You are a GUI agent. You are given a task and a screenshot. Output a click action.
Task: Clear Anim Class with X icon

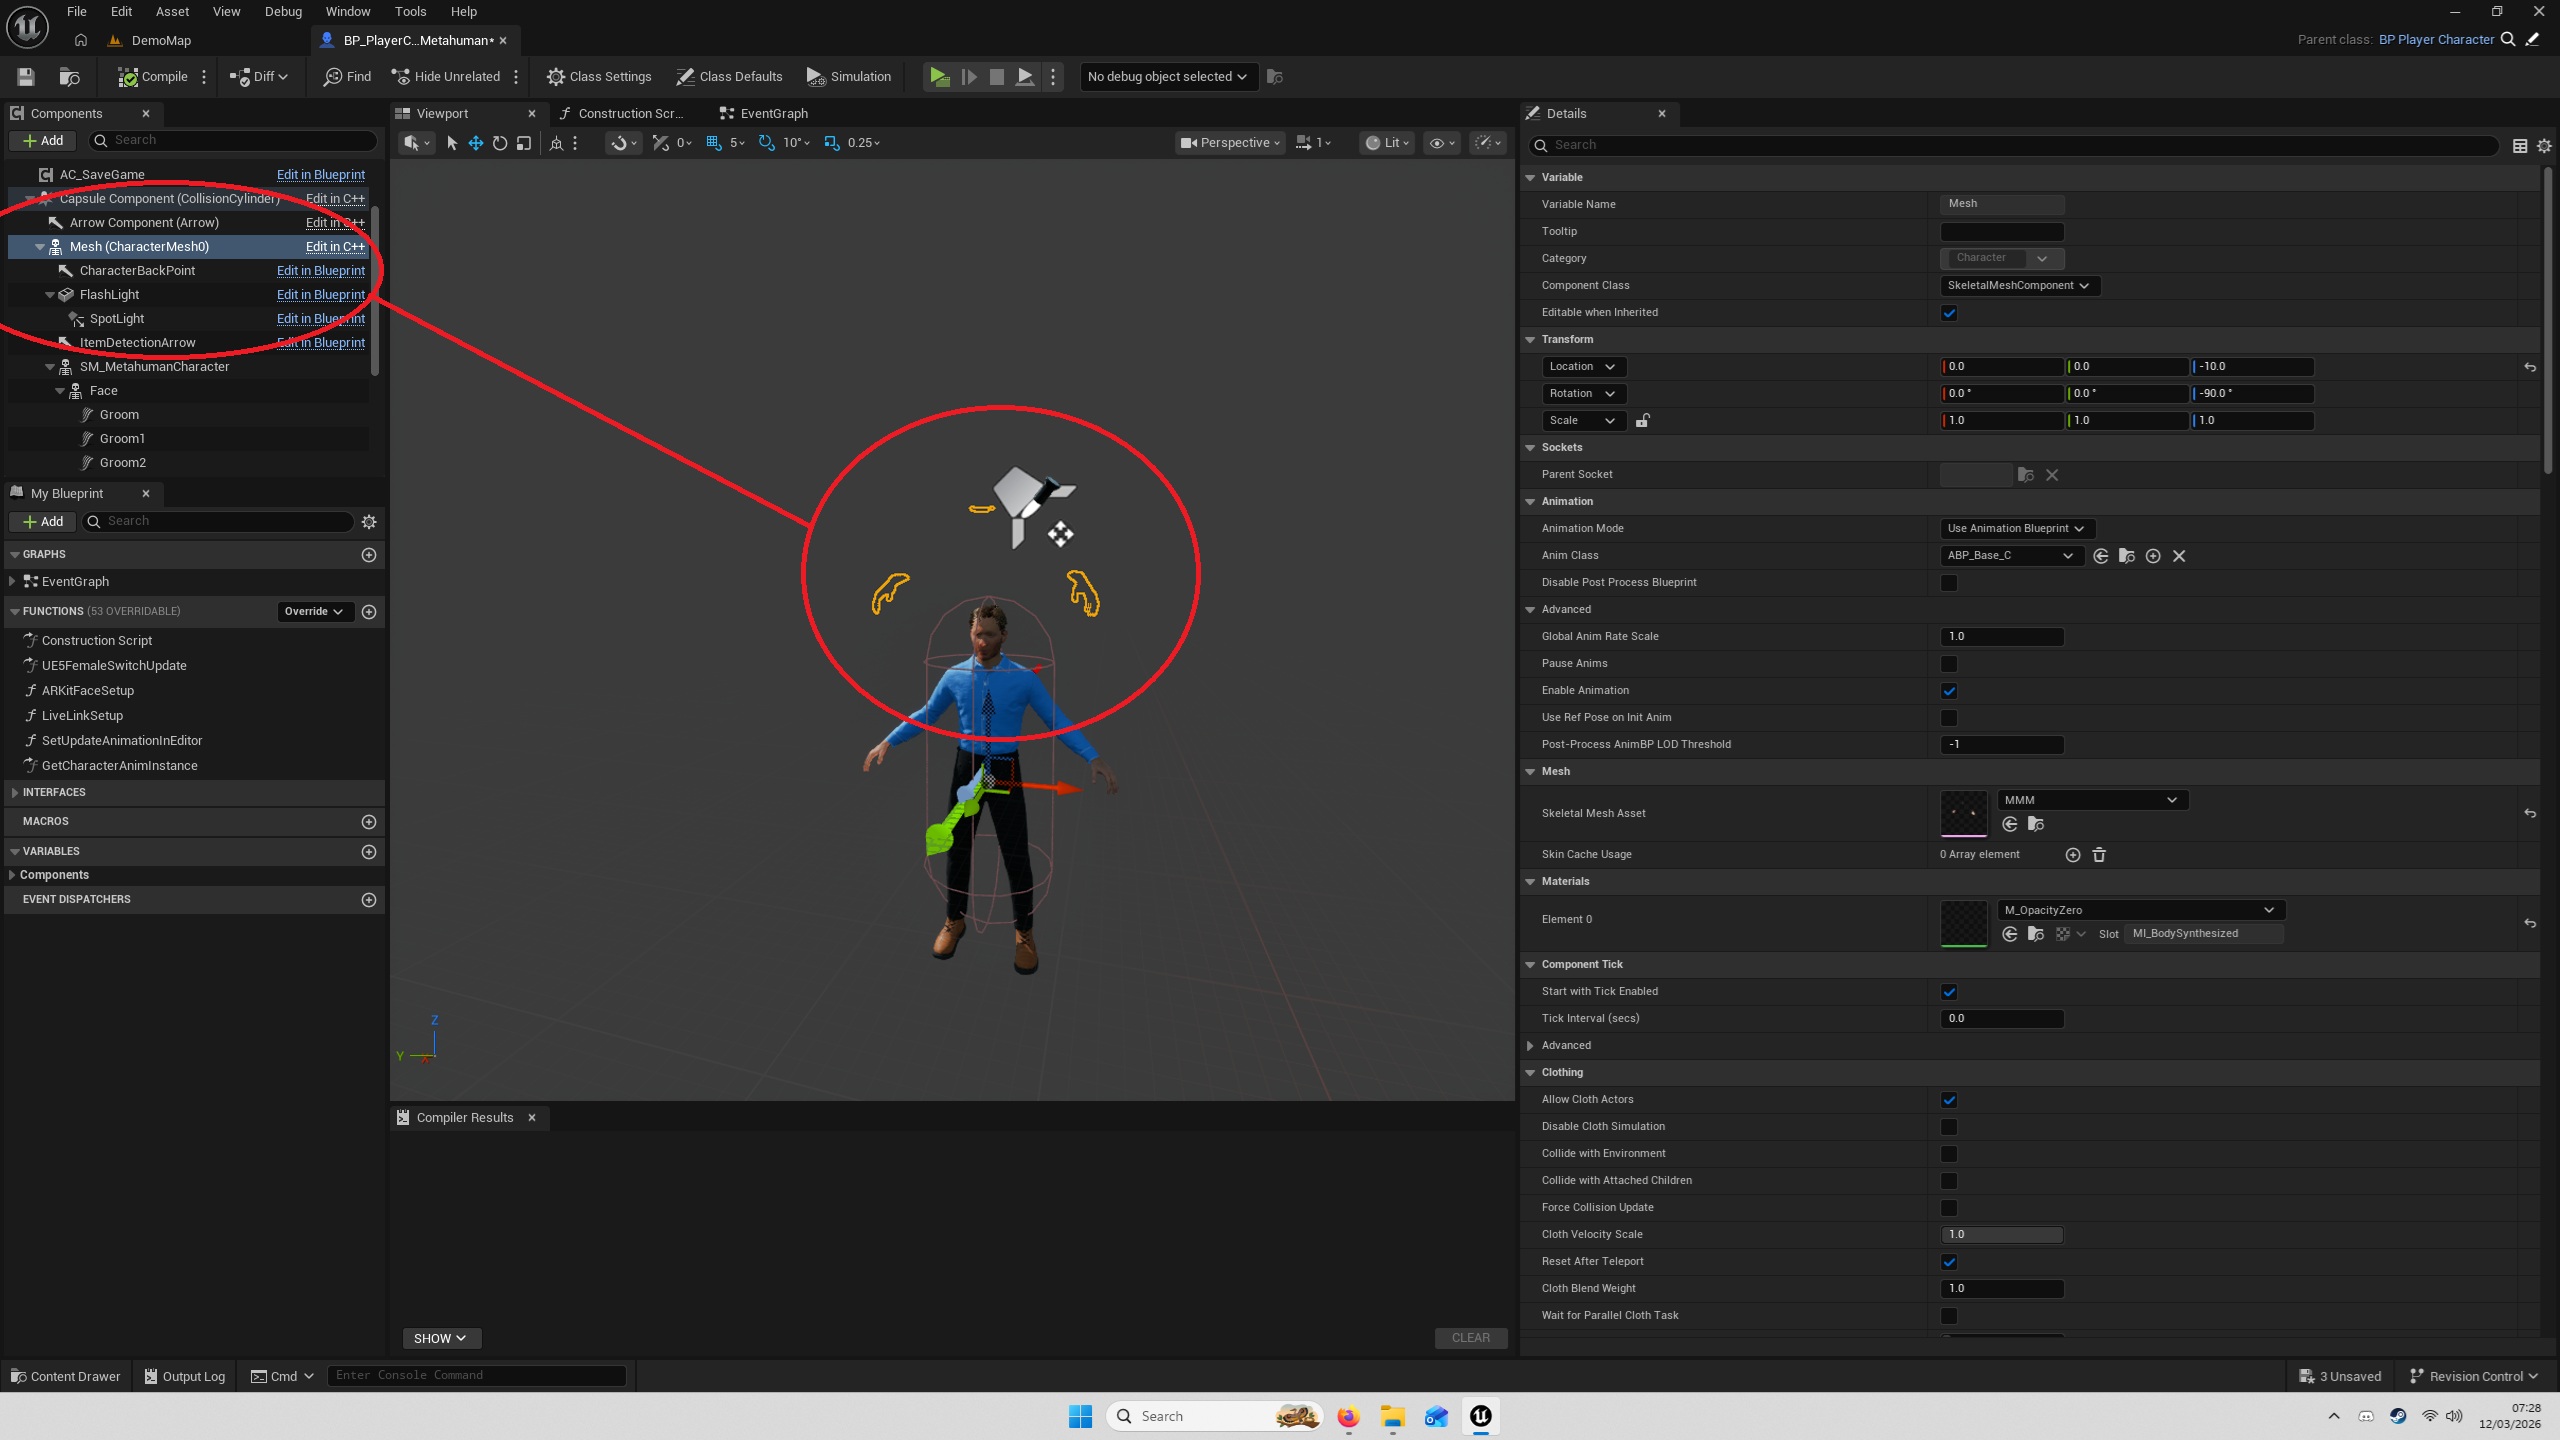click(x=2179, y=556)
